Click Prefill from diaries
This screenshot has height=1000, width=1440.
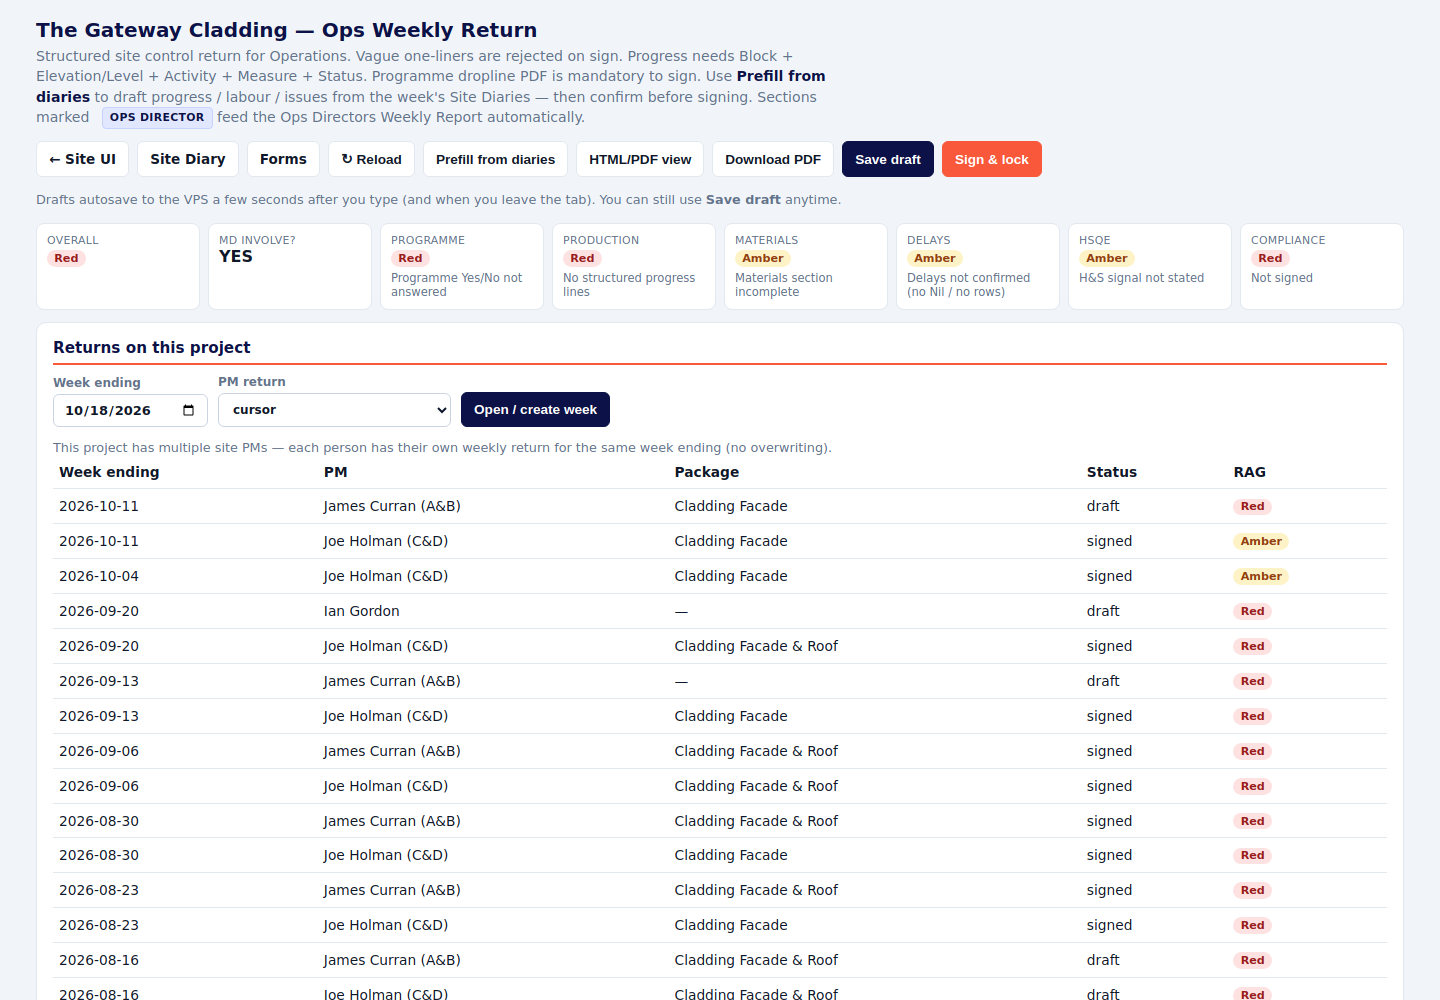click(495, 159)
